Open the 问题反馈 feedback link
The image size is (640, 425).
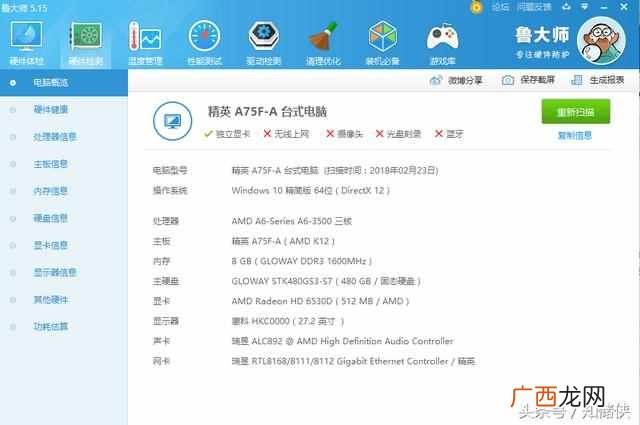coord(534,7)
